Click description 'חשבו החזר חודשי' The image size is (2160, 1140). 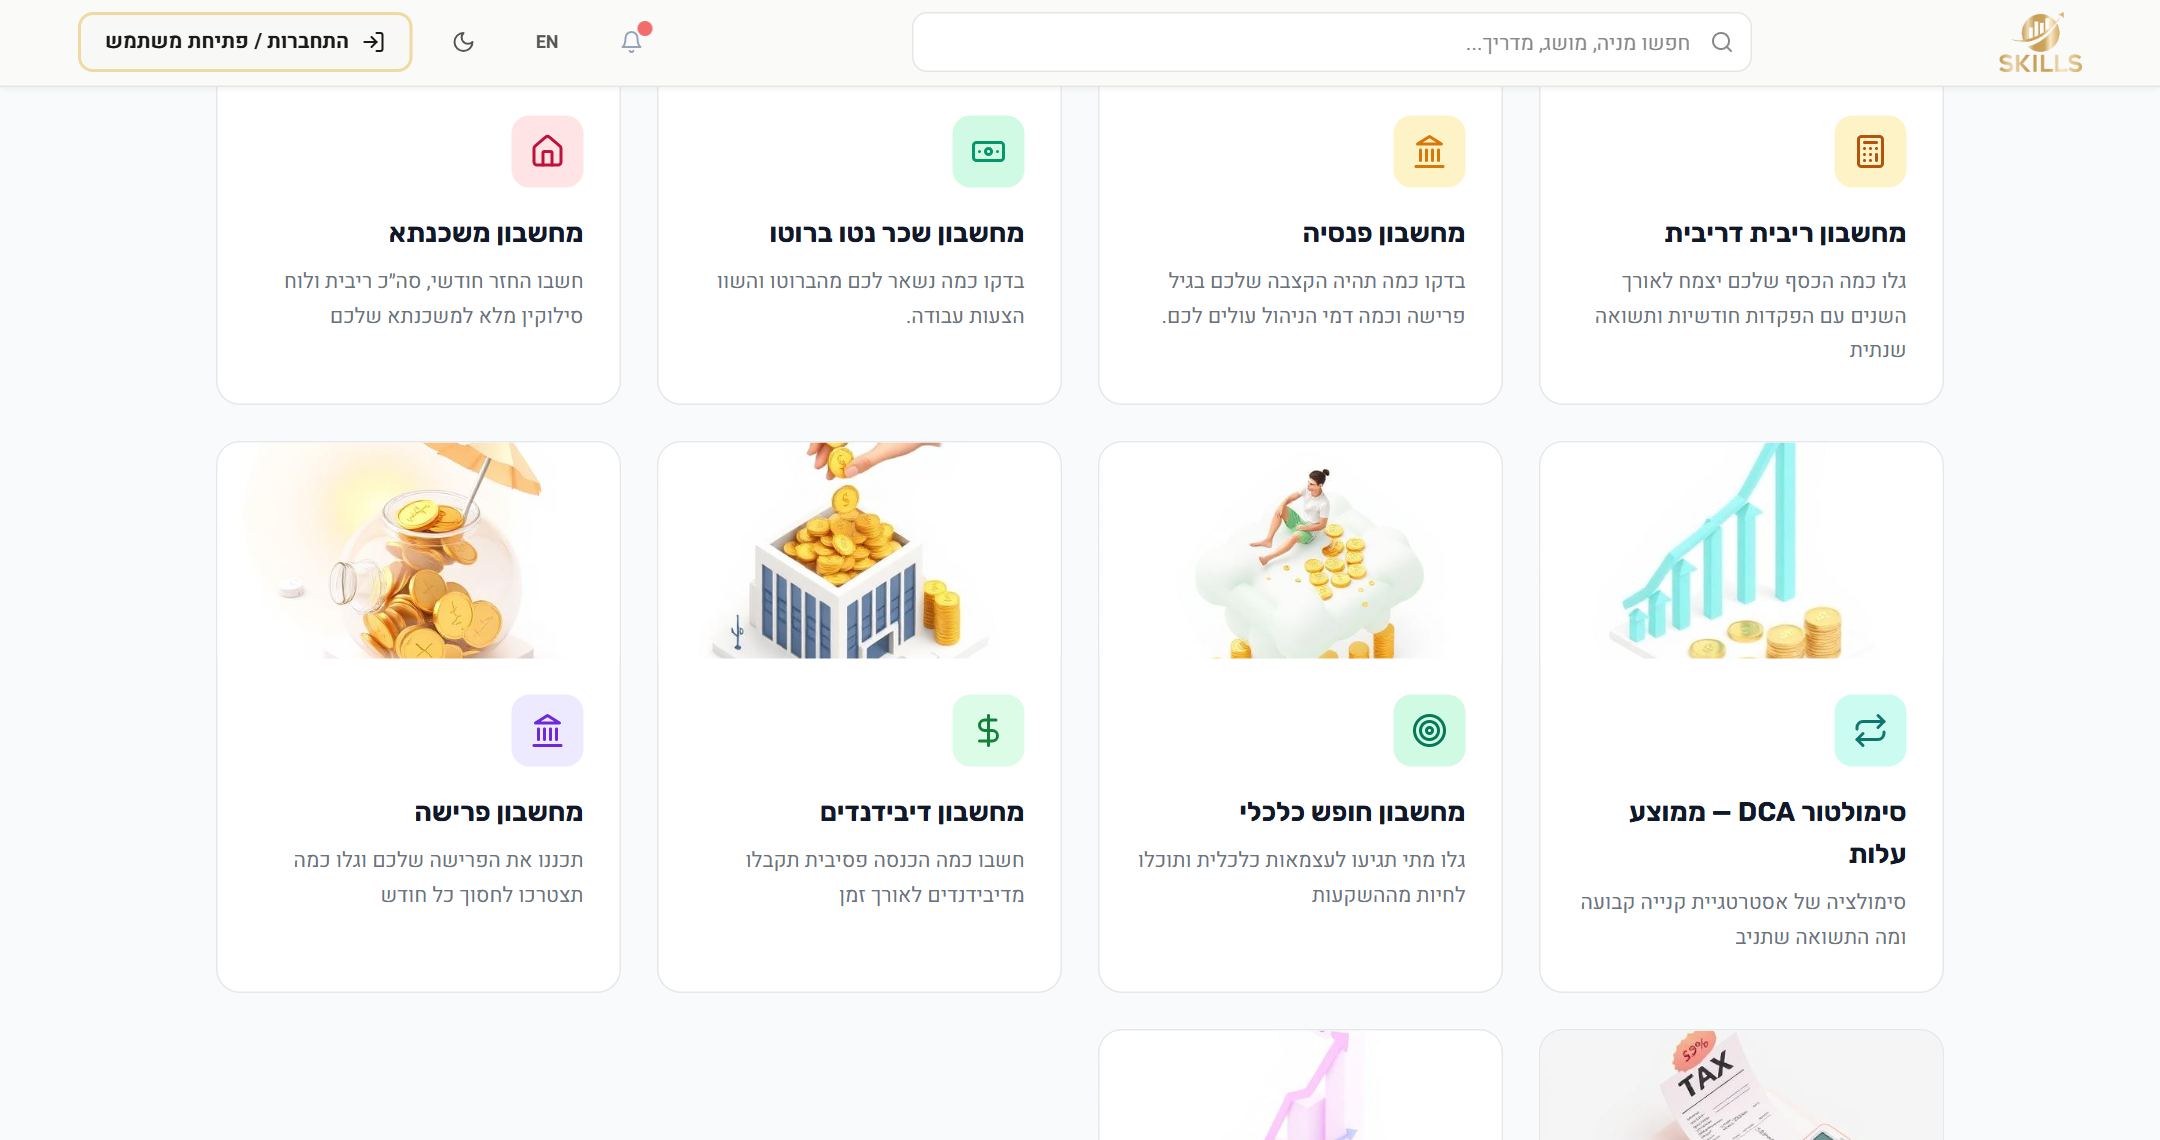433,298
